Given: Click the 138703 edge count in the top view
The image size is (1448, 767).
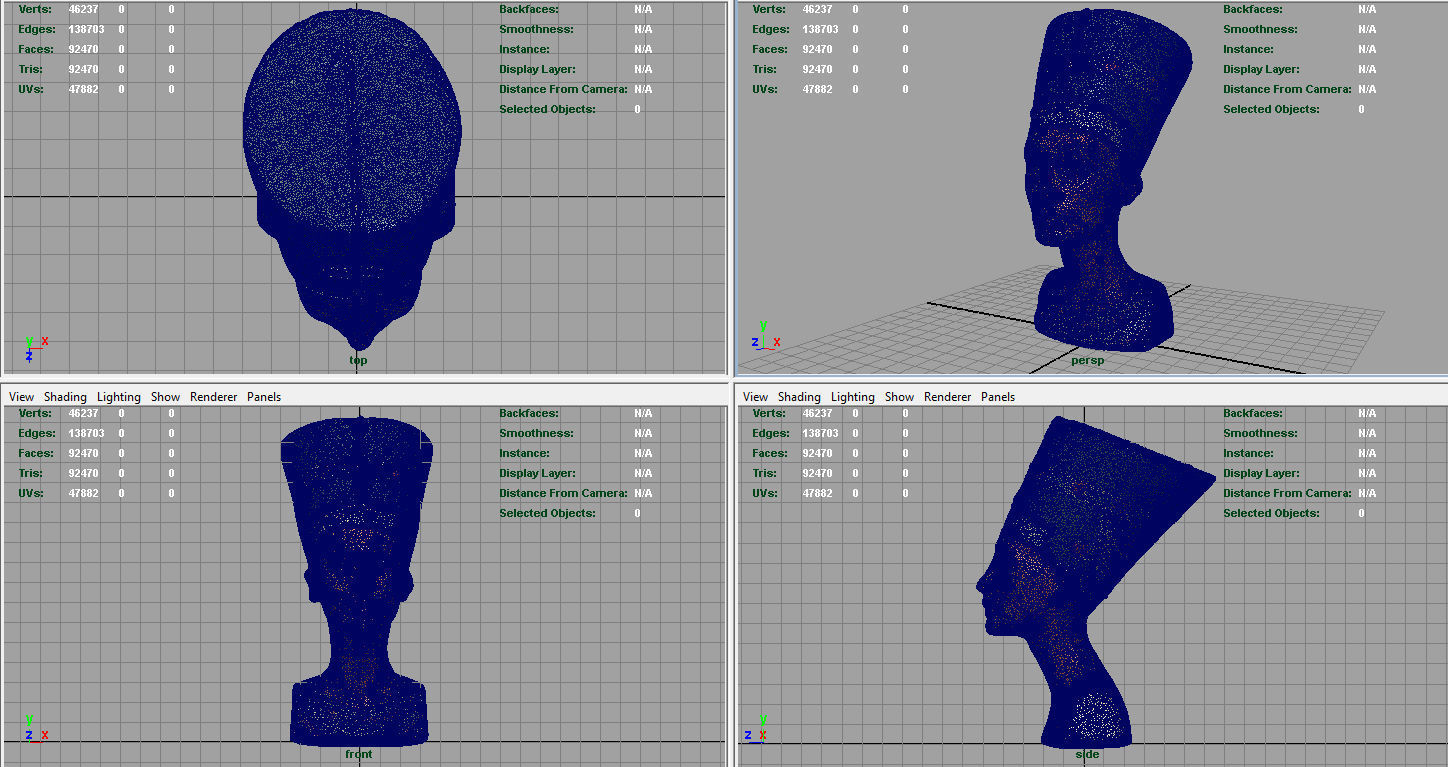Looking at the screenshot, I should (x=86, y=29).
